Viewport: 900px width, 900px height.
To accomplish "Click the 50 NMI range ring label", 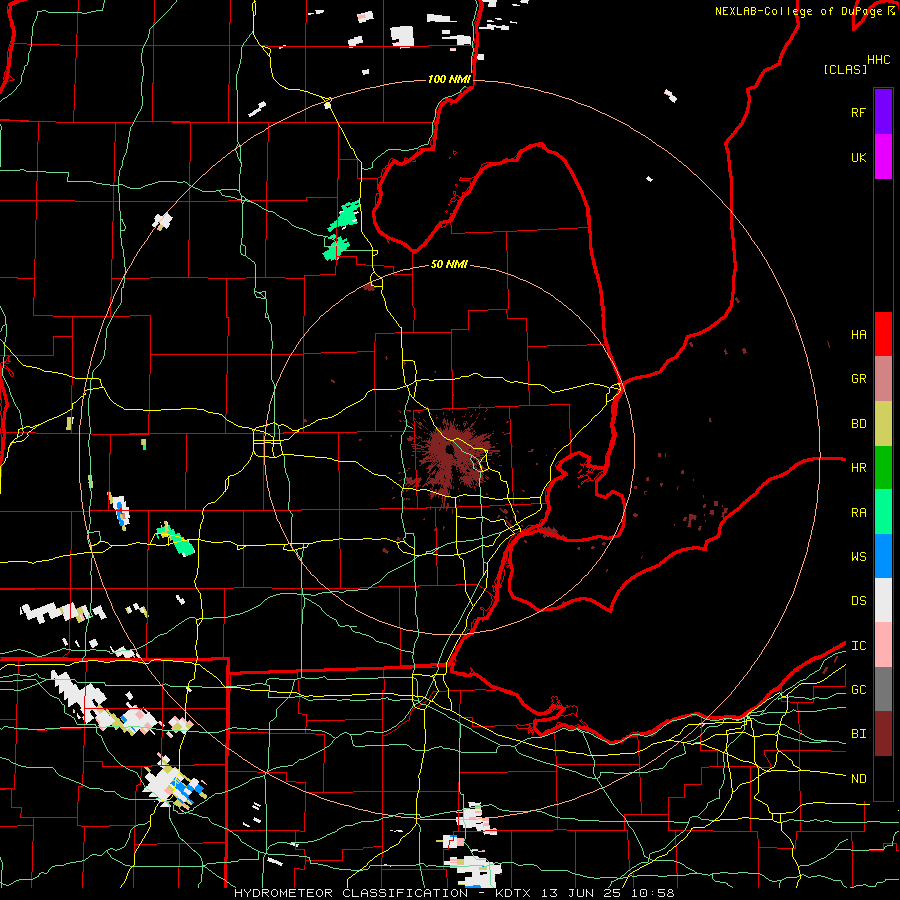I will [x=449, y=264].
